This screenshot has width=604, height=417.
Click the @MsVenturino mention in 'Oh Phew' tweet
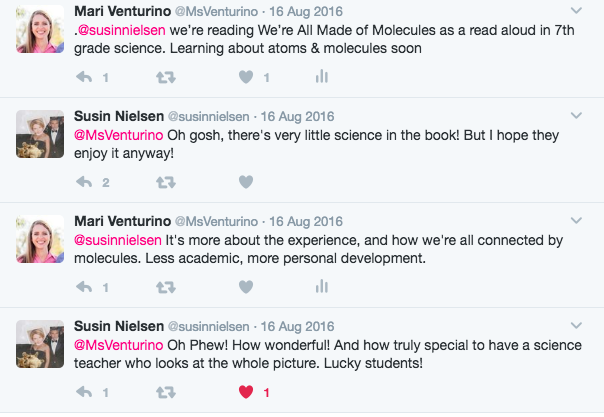click(114, 344)
